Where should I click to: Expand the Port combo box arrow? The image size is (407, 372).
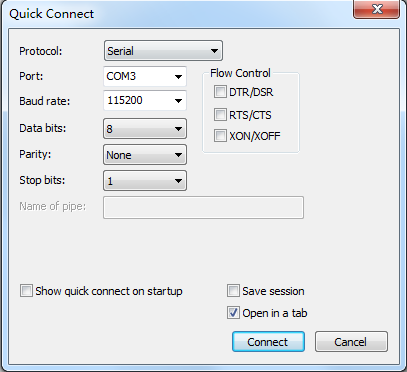178,76
